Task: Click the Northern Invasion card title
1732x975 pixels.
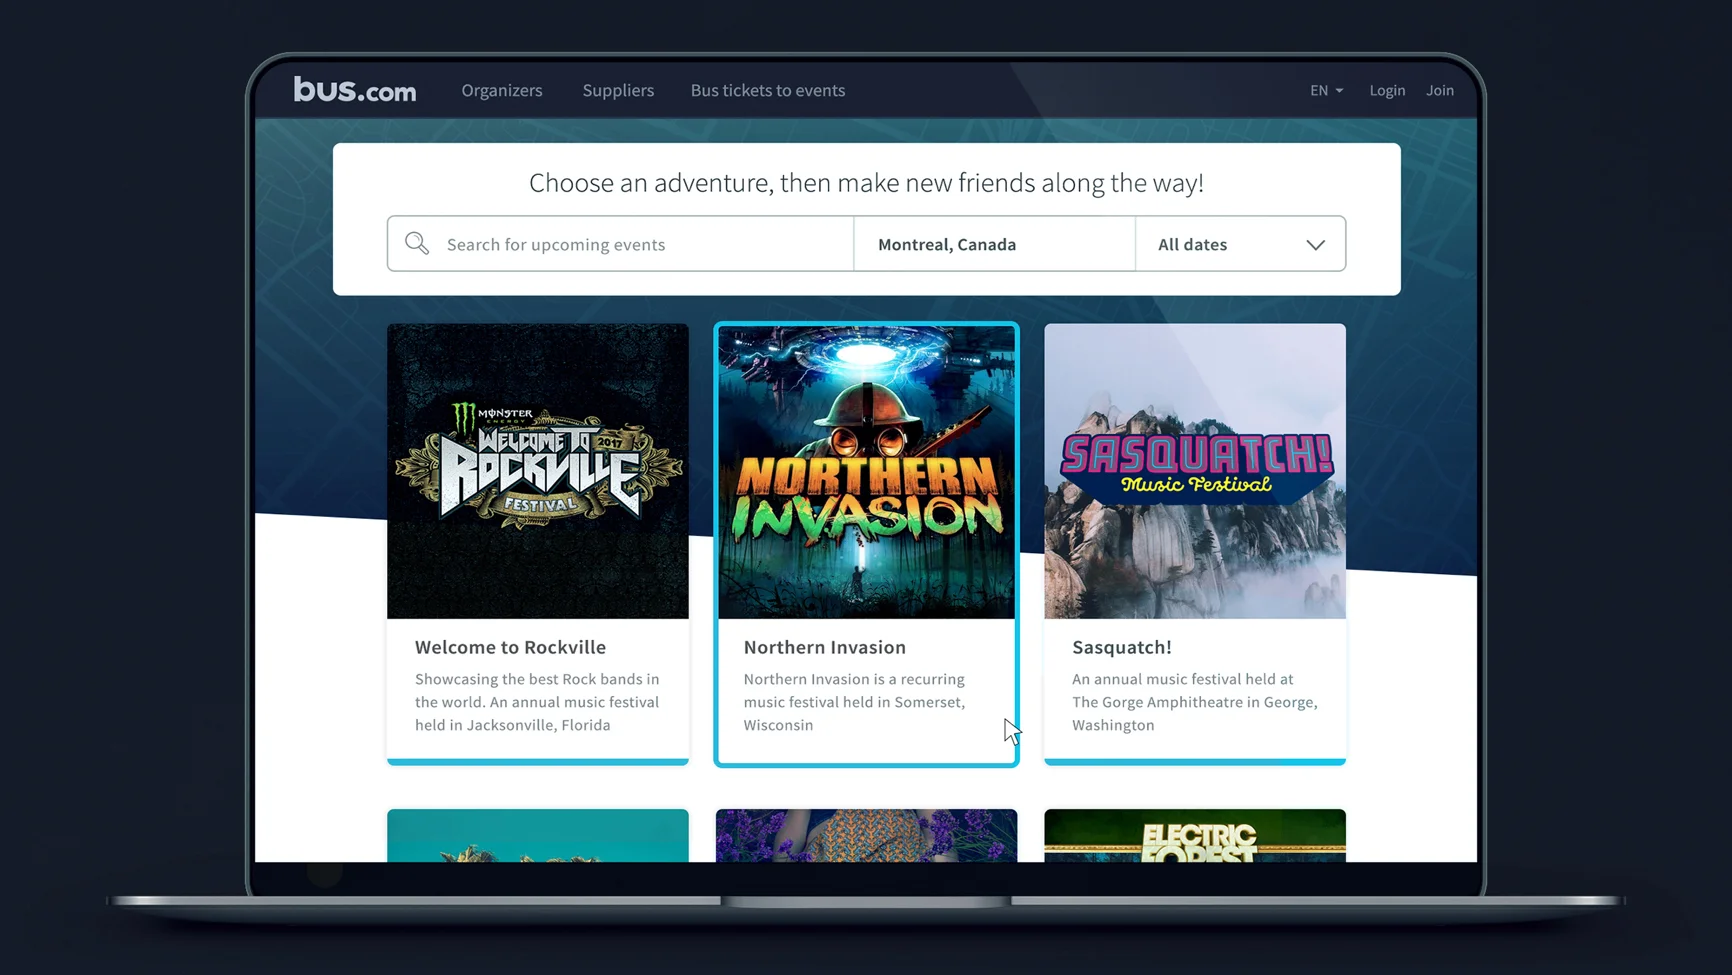Action: 825,647
